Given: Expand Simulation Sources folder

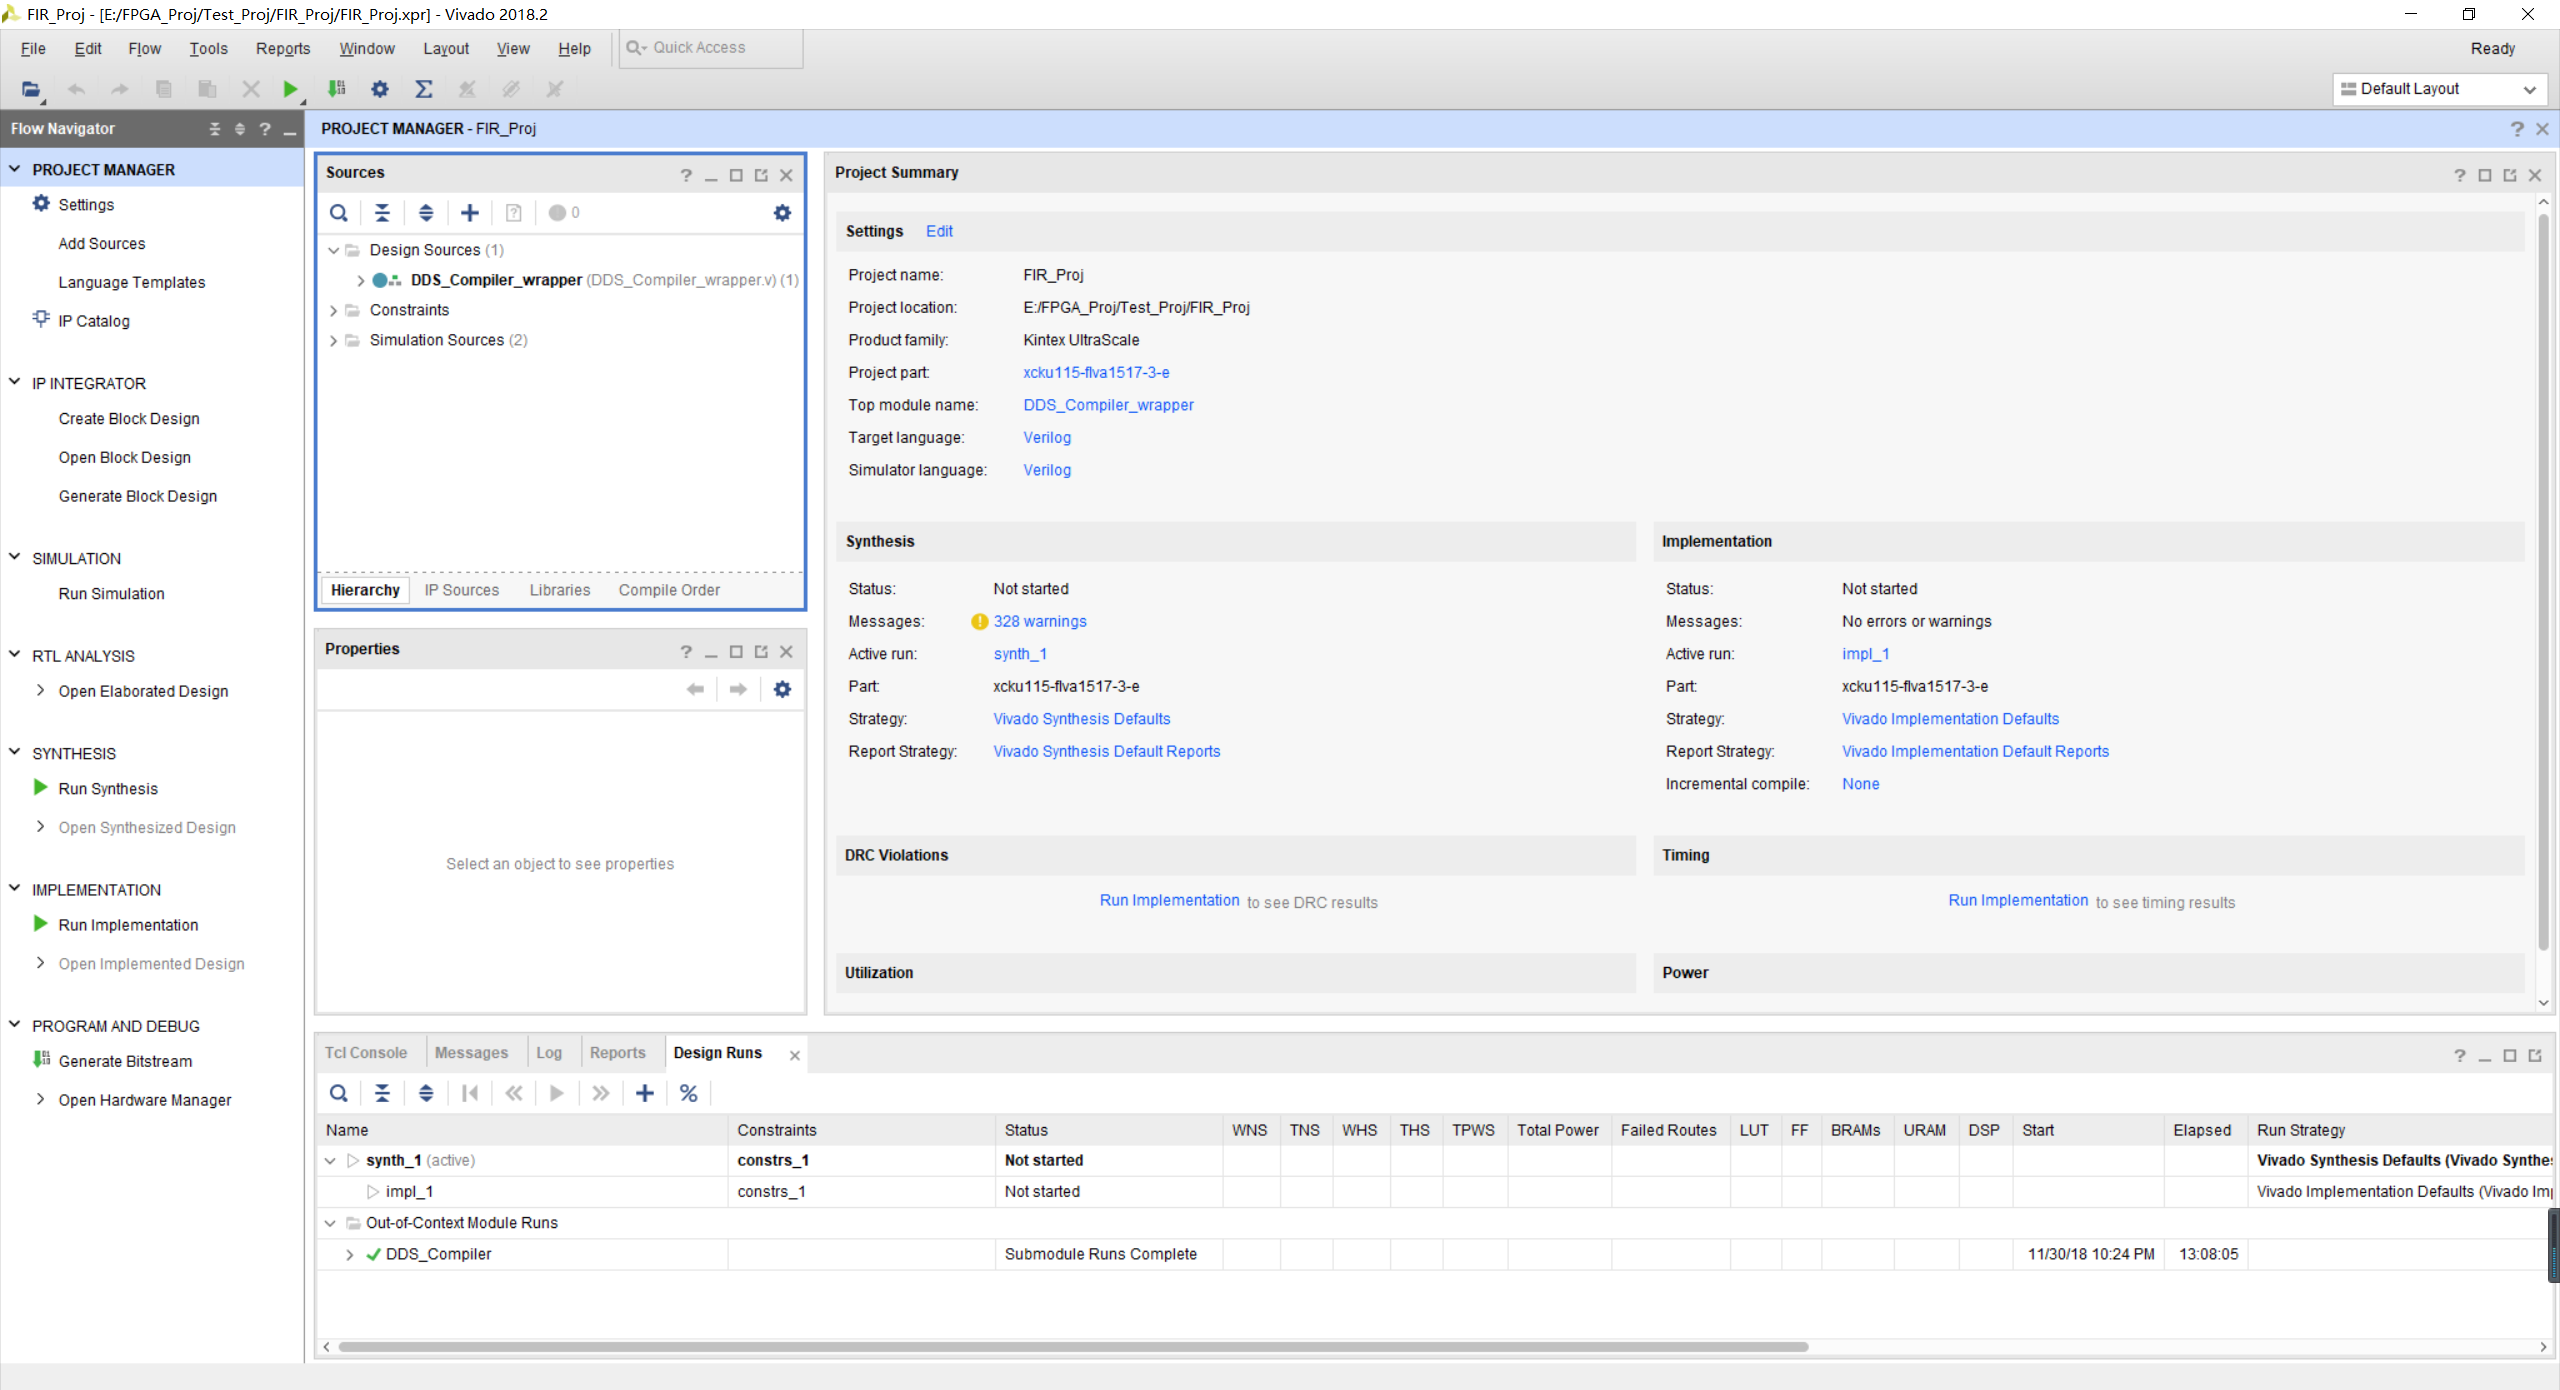Looking at the screenshot, I should [333, 340].
